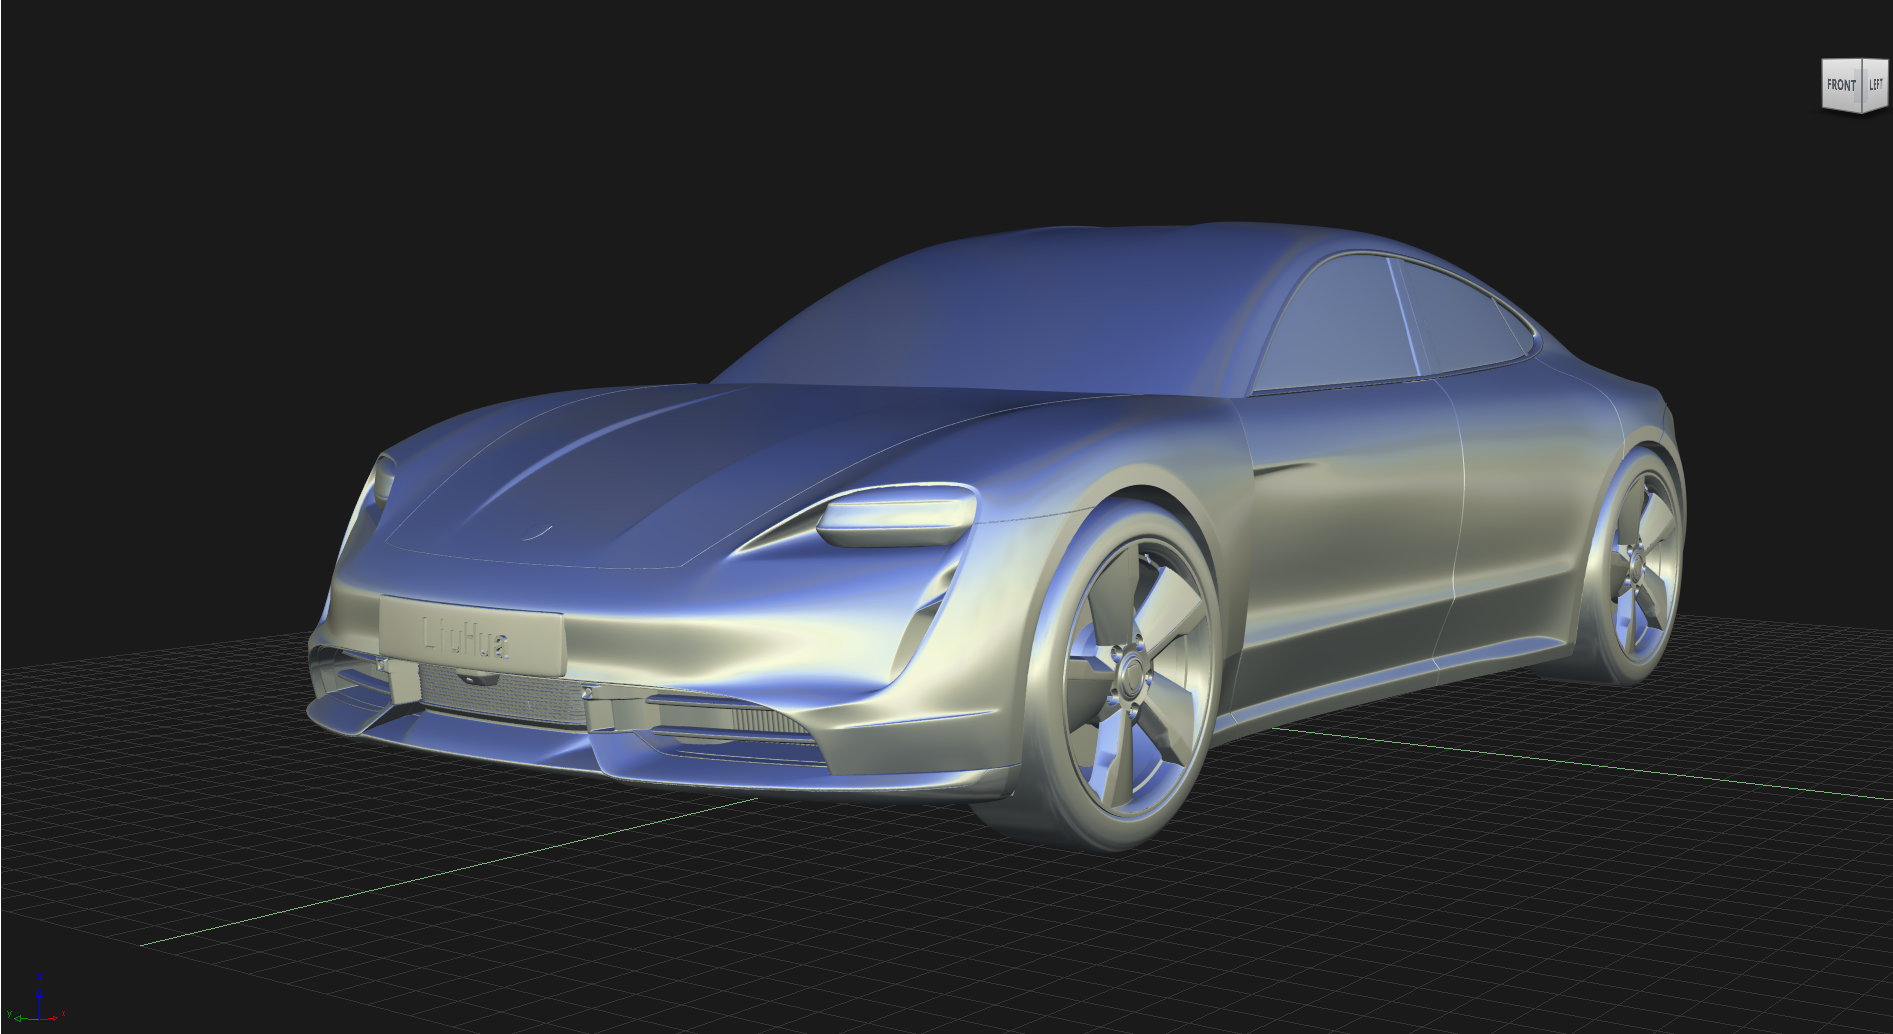Click the green Y axis arrow
This screenshot has height=1034, width=1893.
click(18, 1019)
